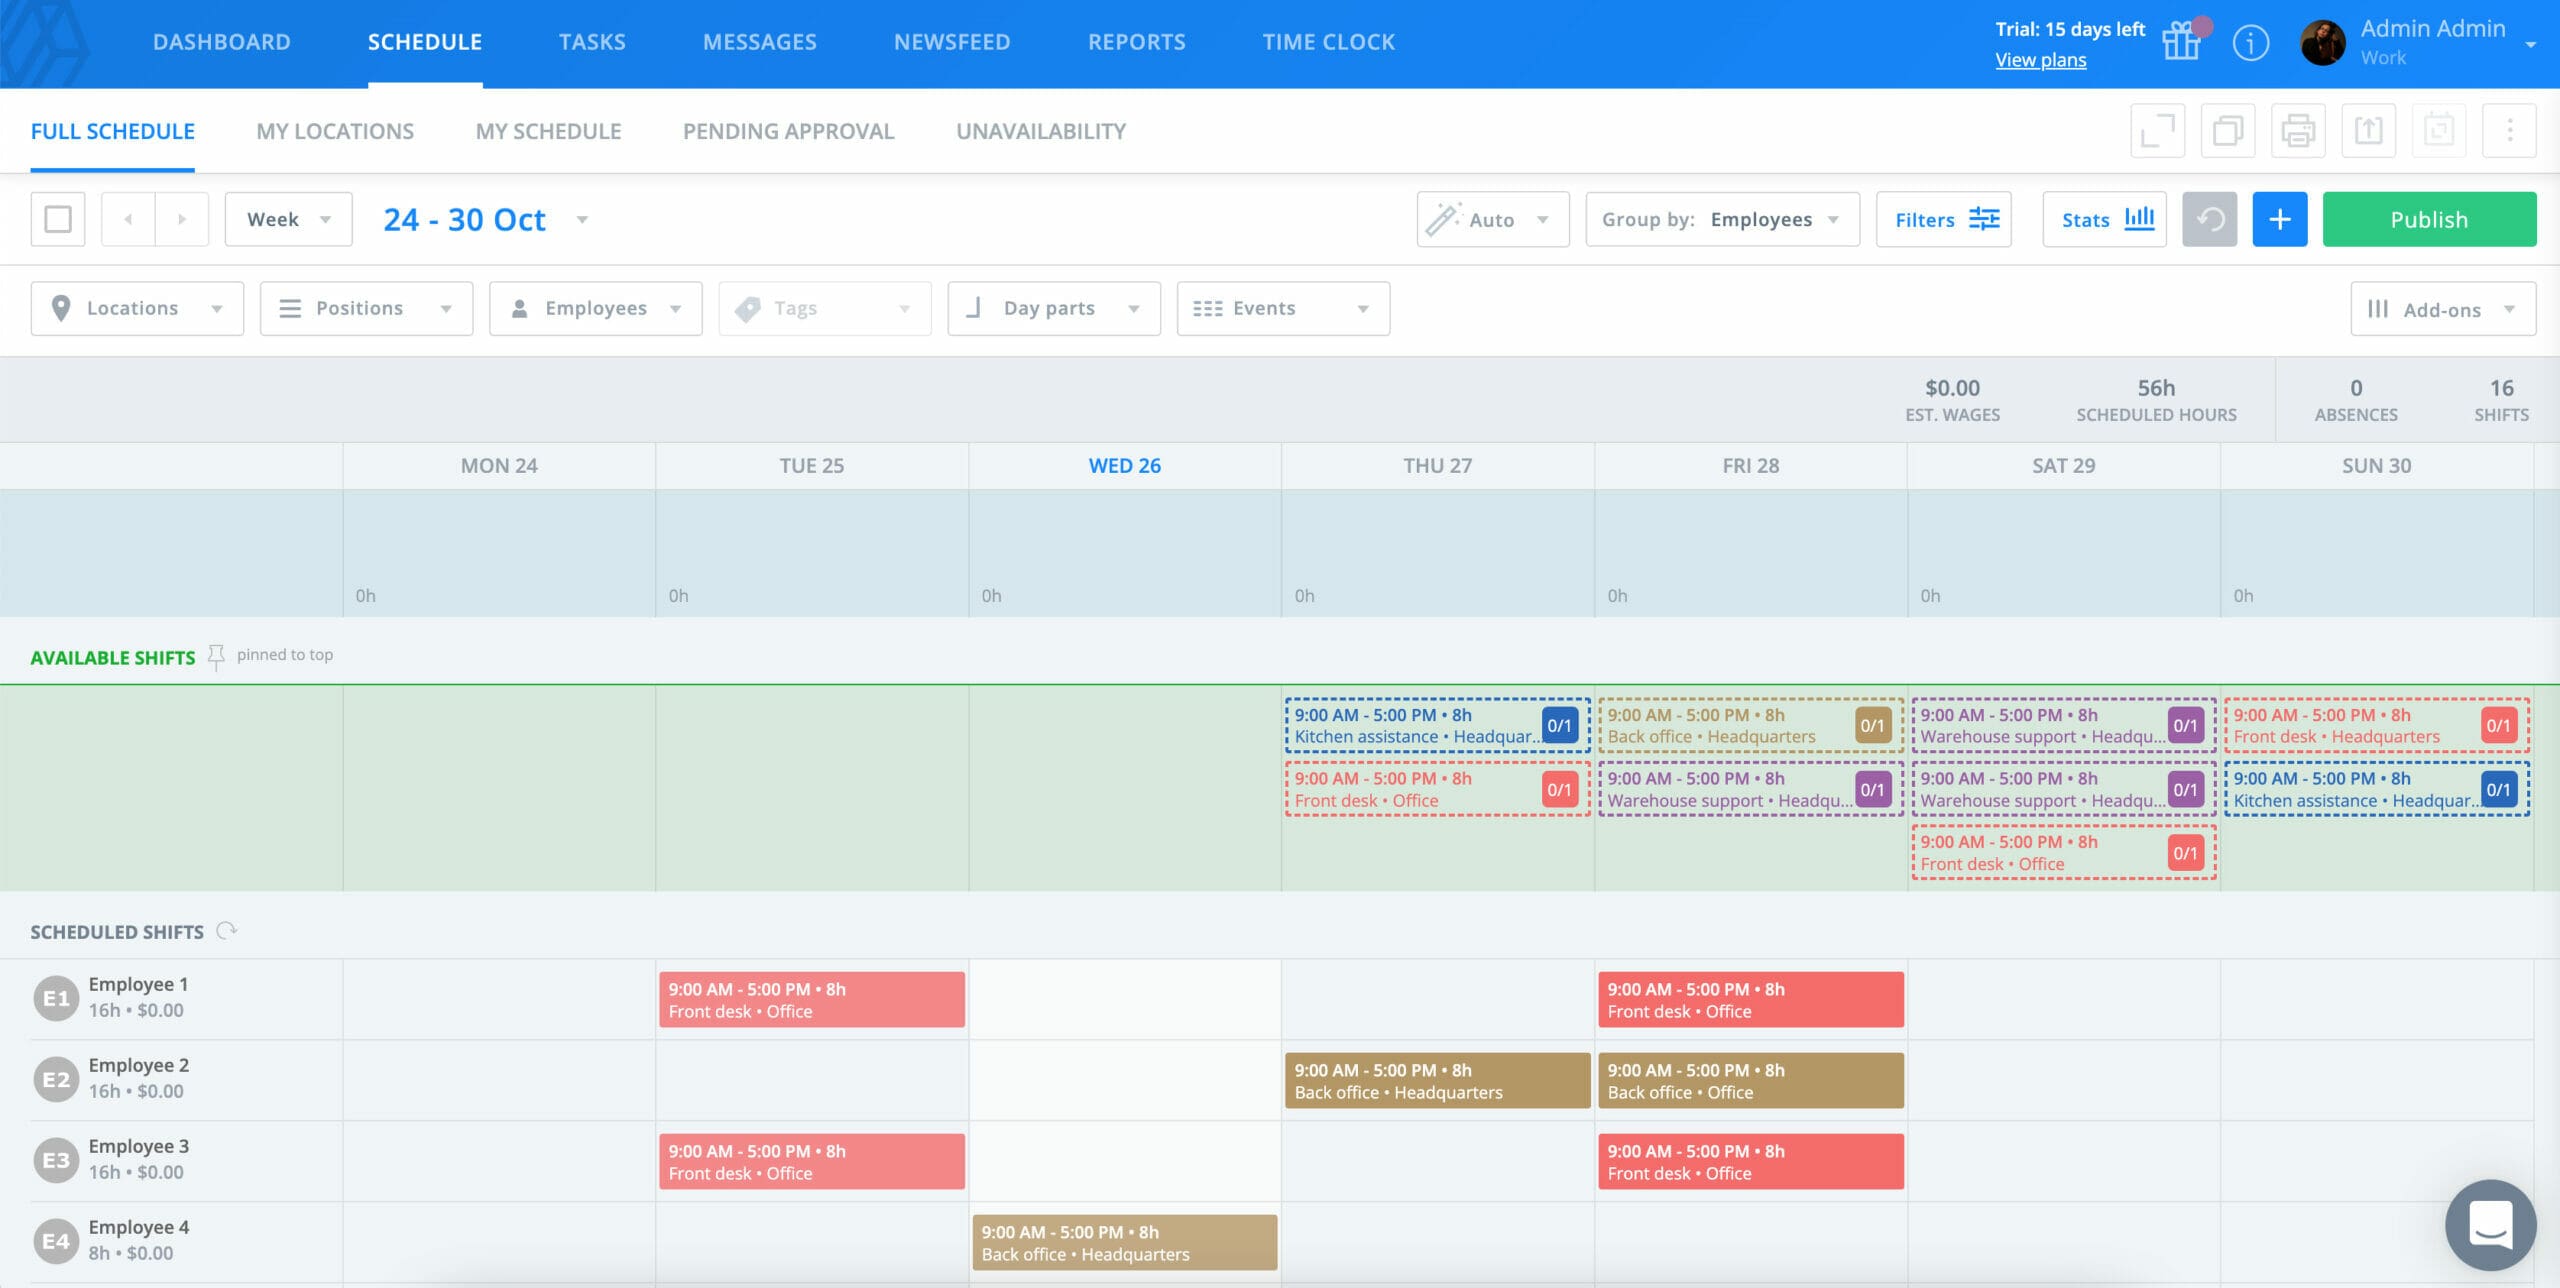Click the fullscreen expand icon above the schedule
The image size is (2560, 1288).
click(x=2157, y=130)
